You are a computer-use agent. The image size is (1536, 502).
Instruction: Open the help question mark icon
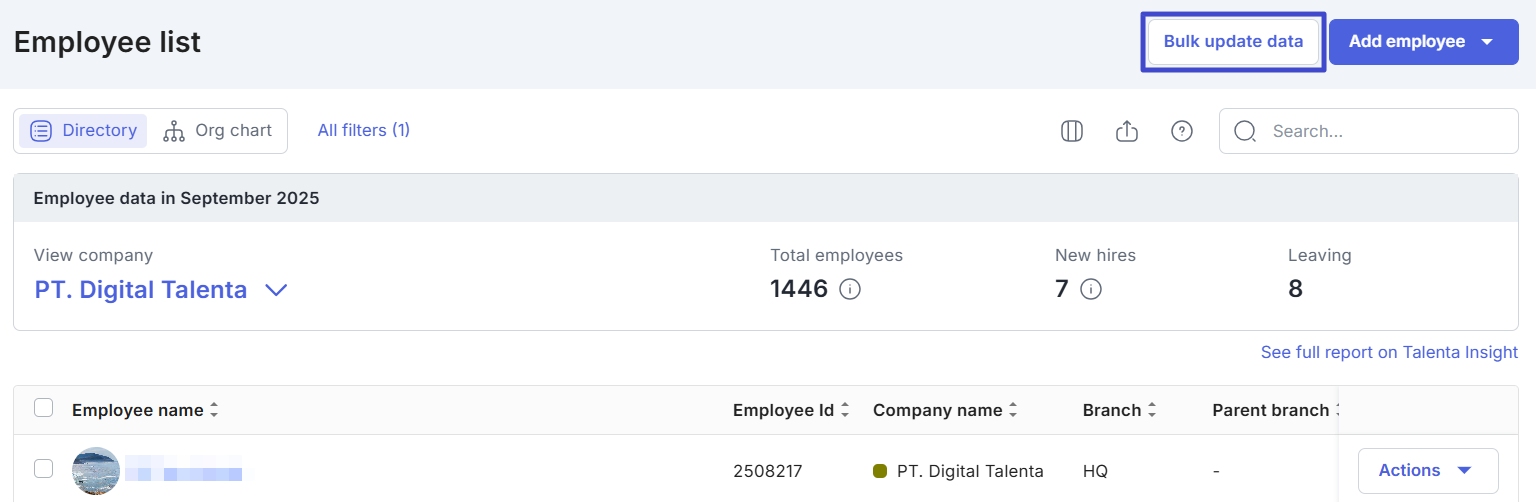[1182, 131]
